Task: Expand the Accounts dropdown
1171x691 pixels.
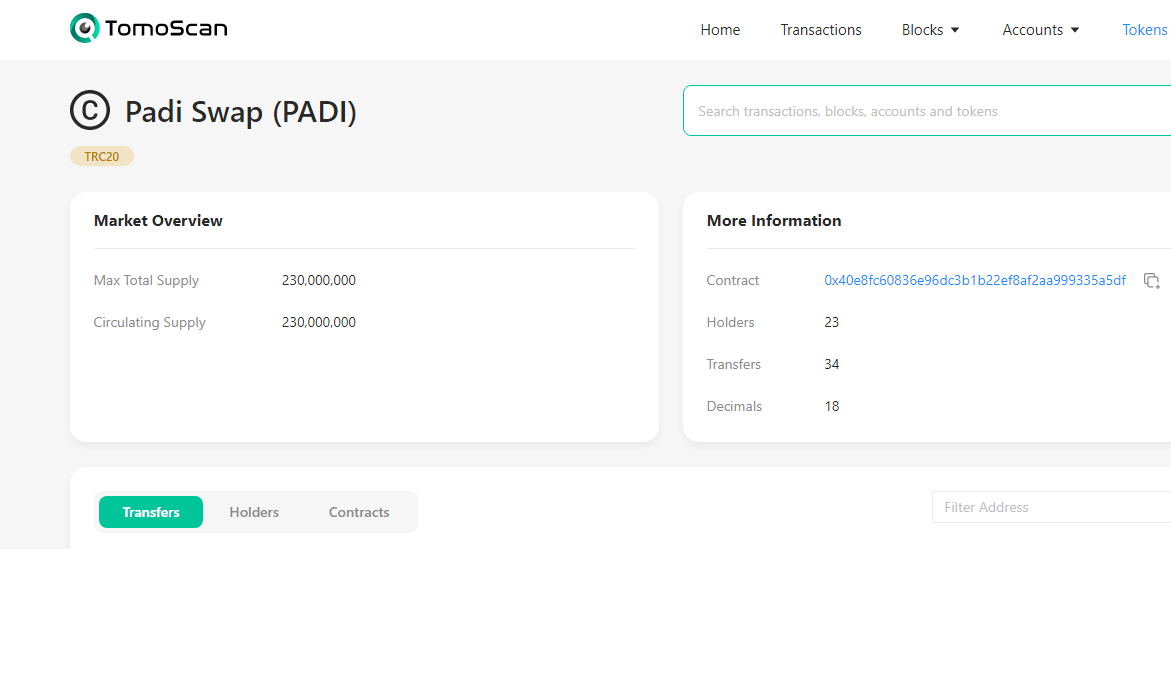Action: [1041, 30]
